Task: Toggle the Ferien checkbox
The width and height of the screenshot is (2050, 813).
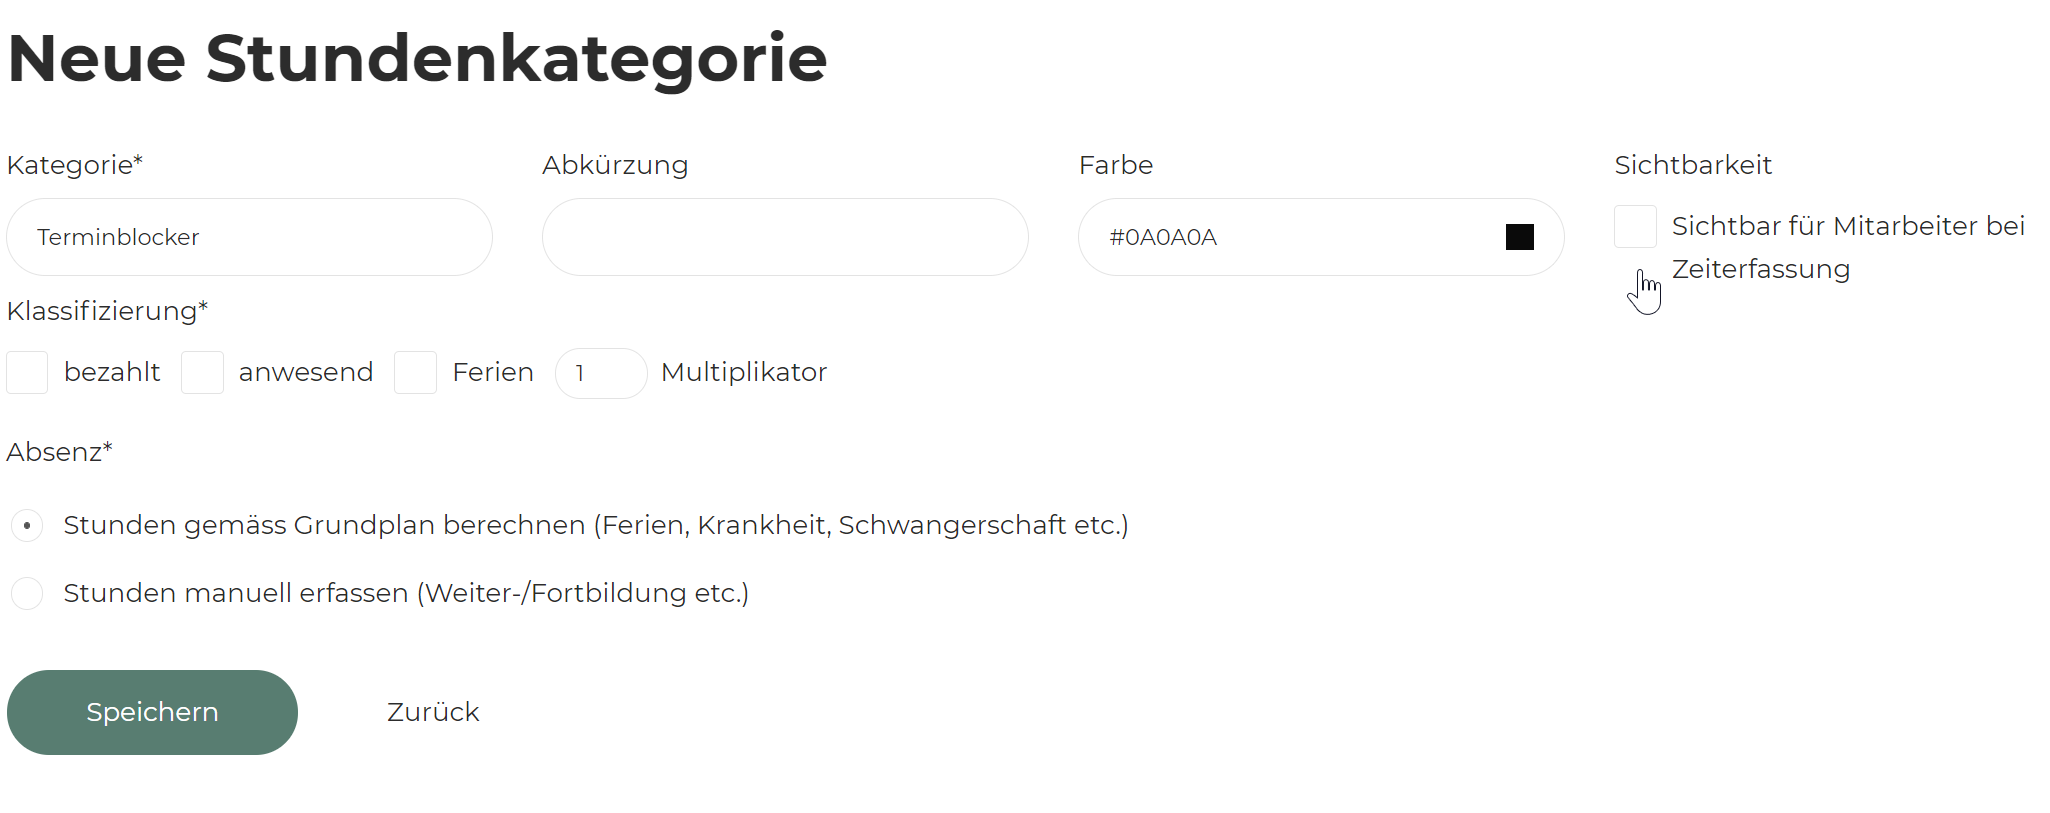Action: [x=415, y=373]
